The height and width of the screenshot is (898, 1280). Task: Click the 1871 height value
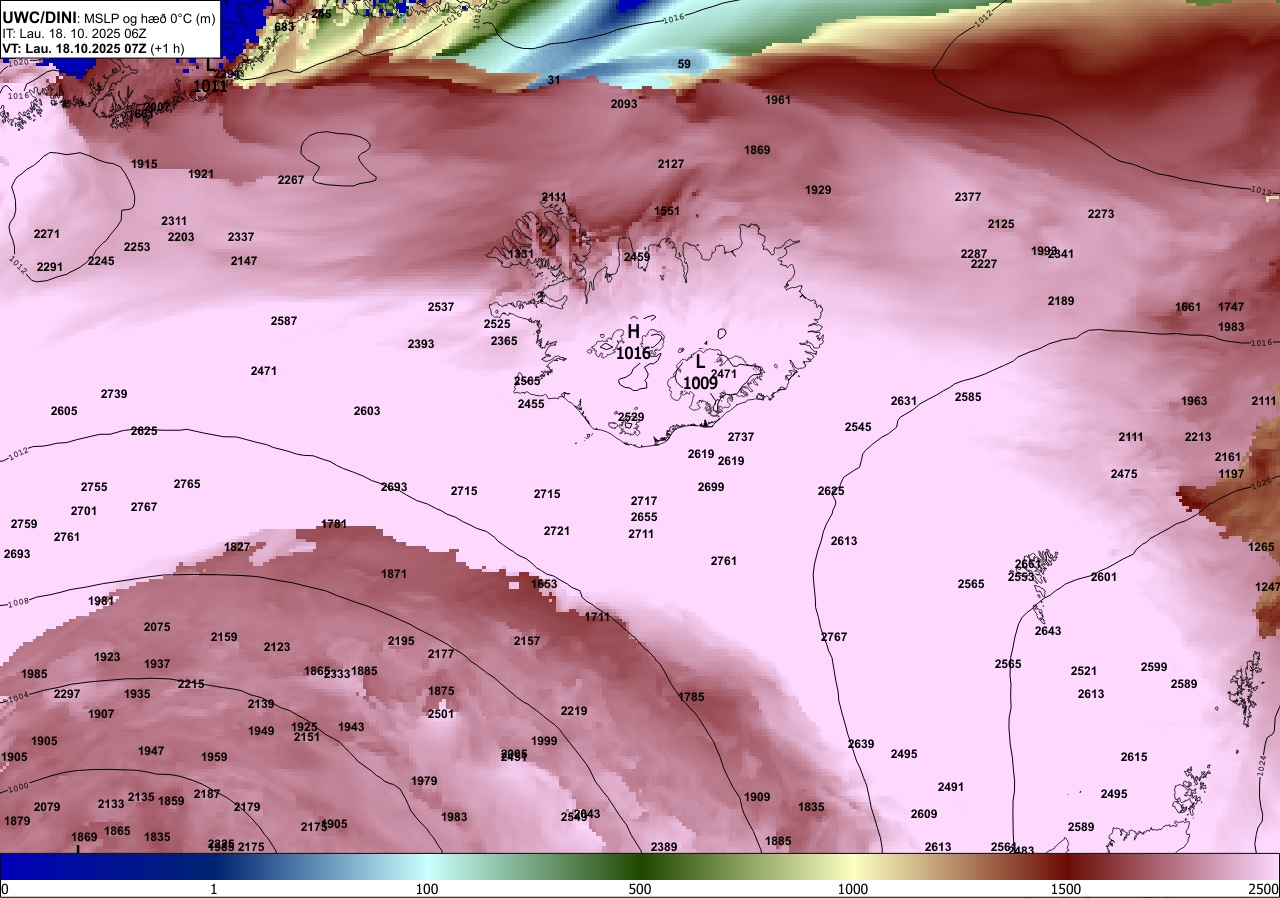point(394,574)
